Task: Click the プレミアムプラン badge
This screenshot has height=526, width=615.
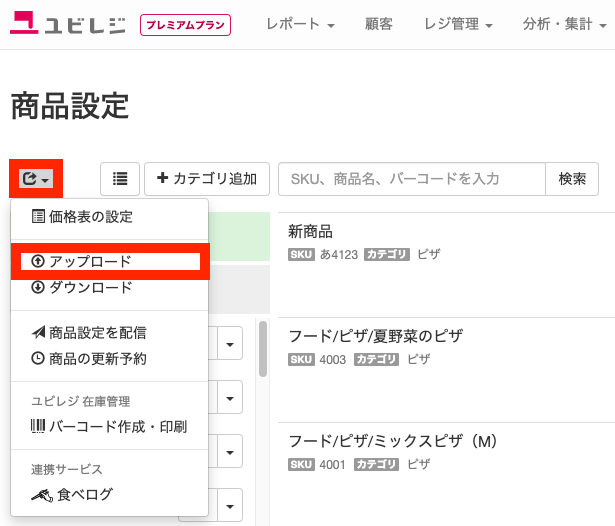Action: tap(185, 25)
